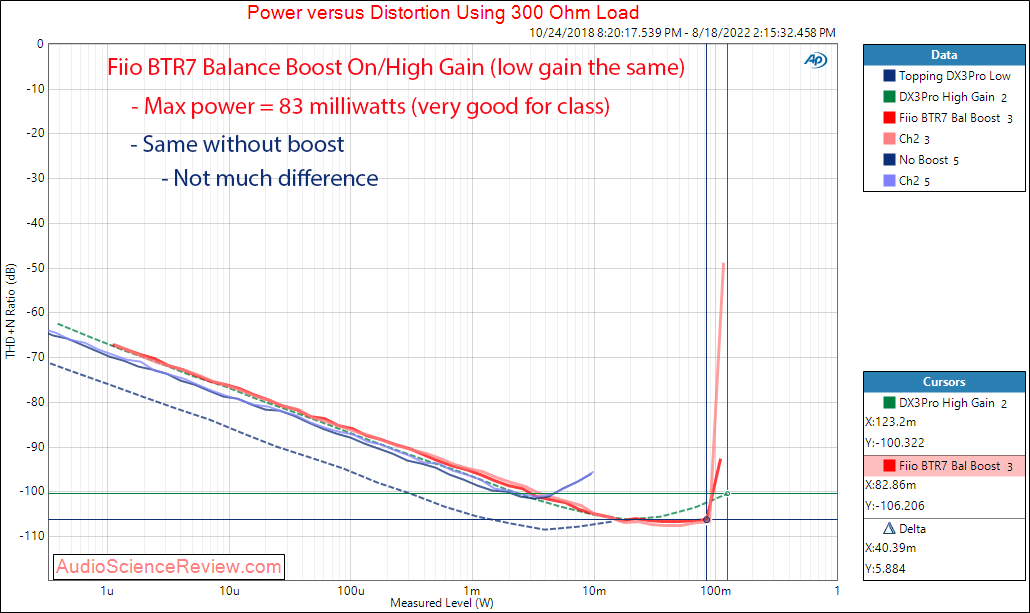Click the pink Ch2 3 legend swatch

(889, 139)
